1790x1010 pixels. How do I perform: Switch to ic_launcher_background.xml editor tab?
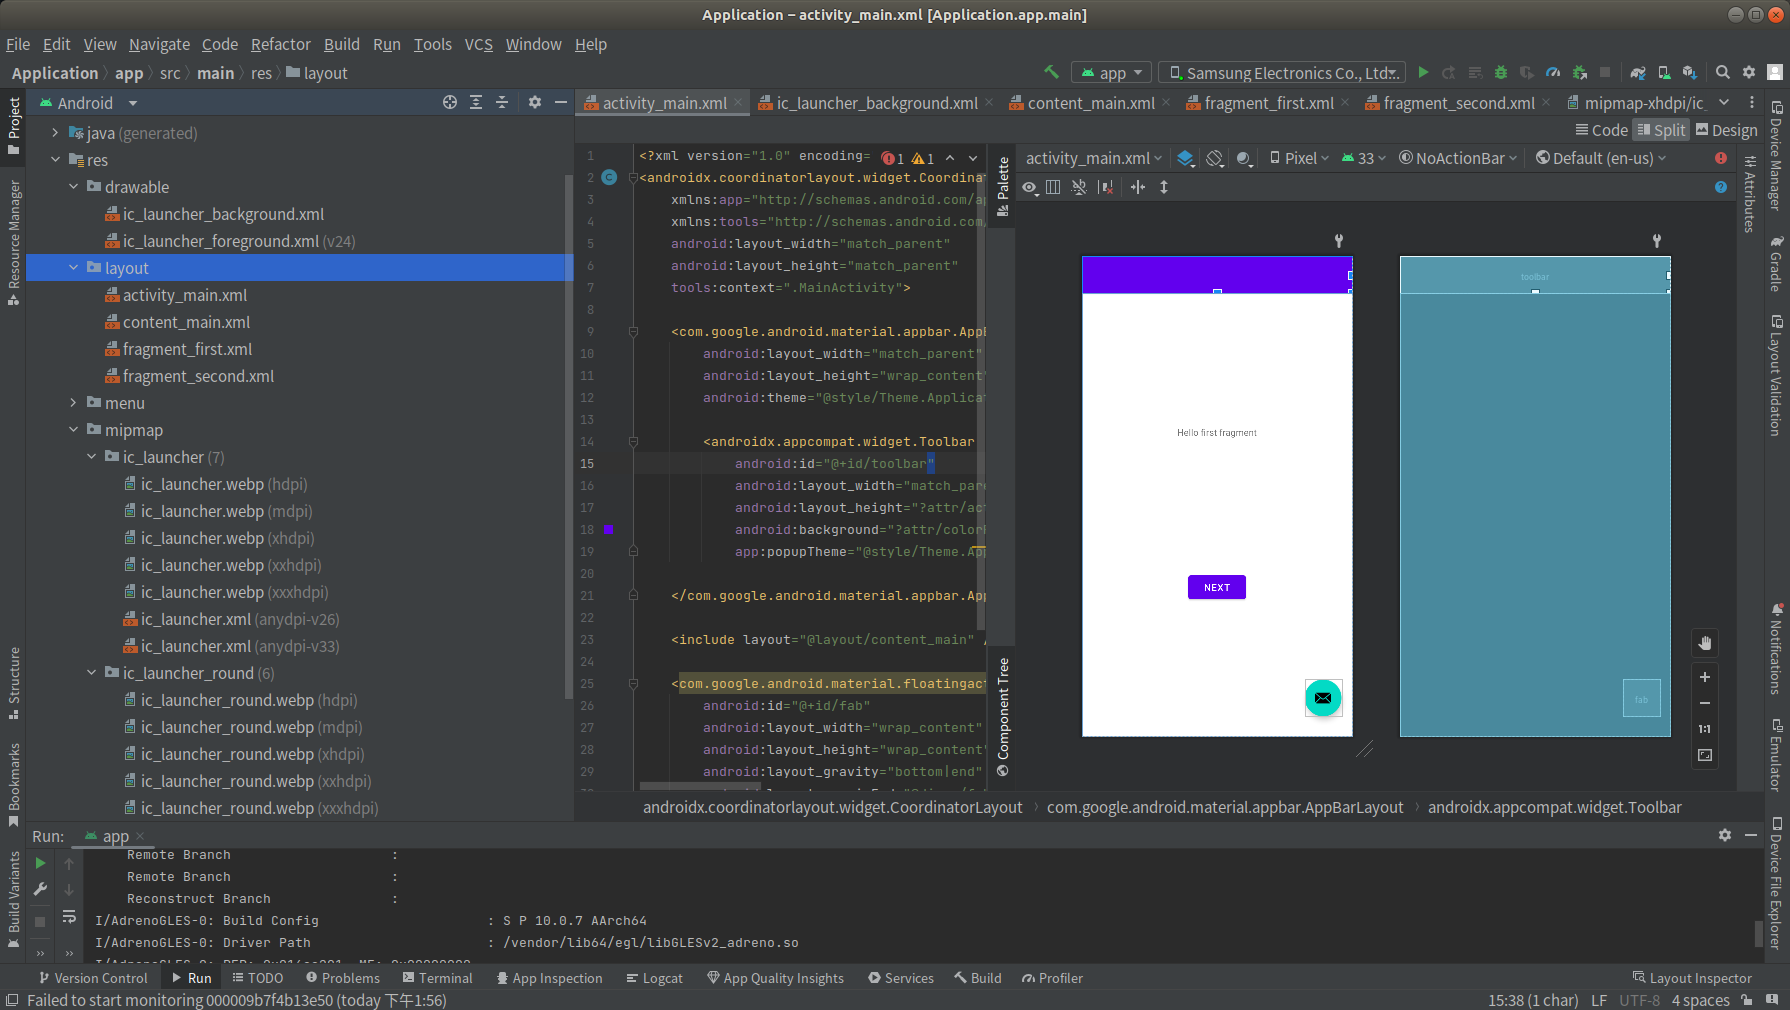pos(876,103)
